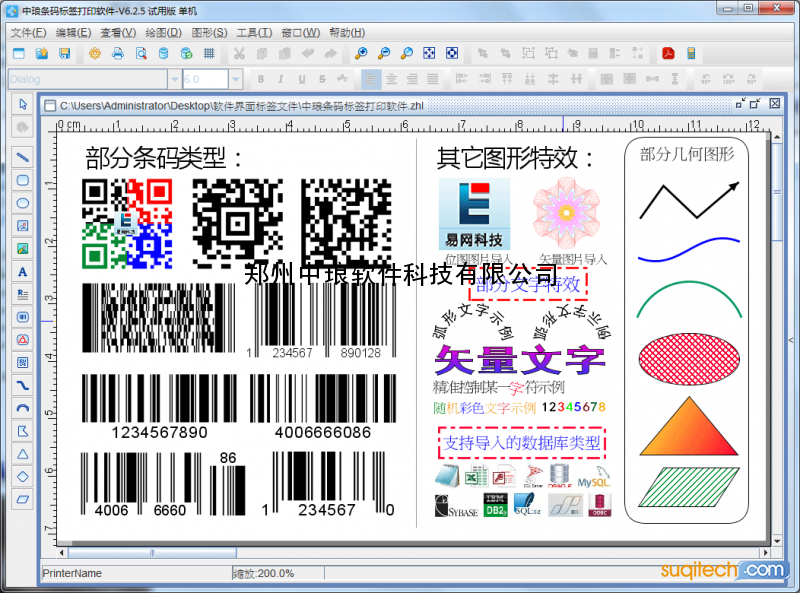
Task: Open the calculator icon in the toolbar
Action: pos(691,53)
